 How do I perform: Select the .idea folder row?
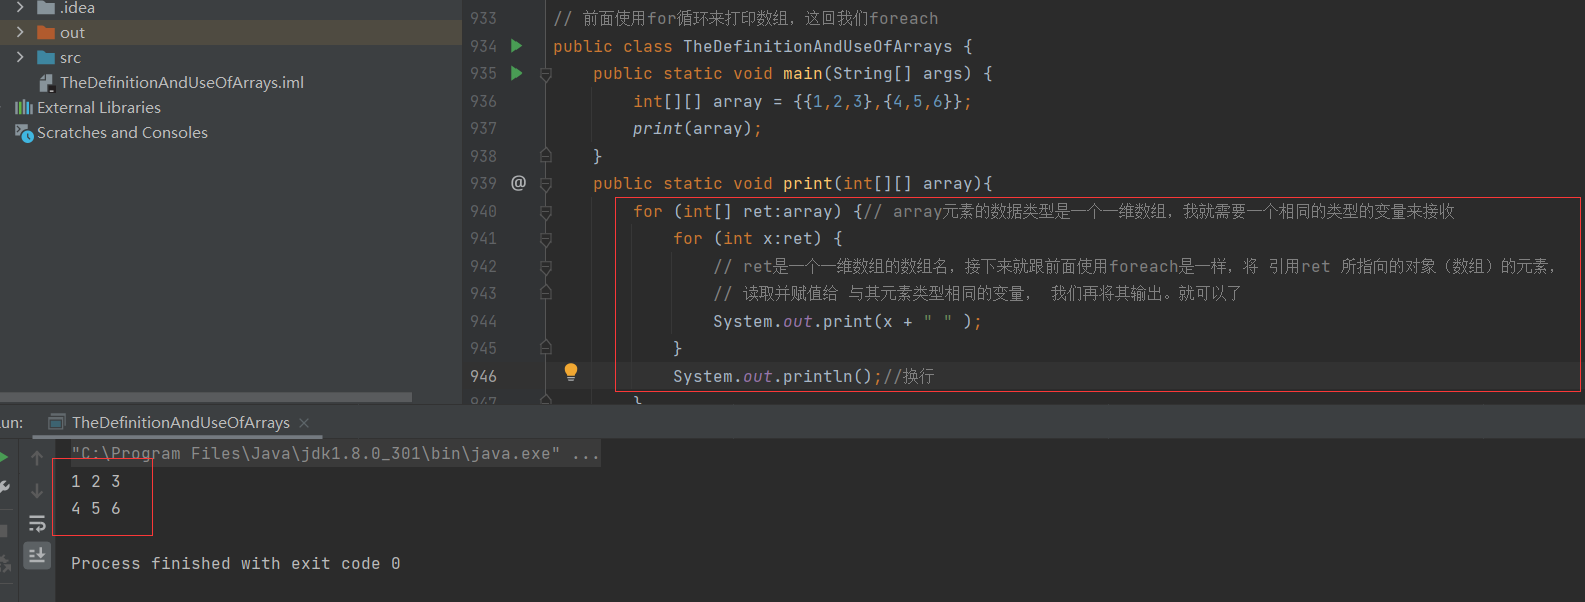(x=231, y=8)
